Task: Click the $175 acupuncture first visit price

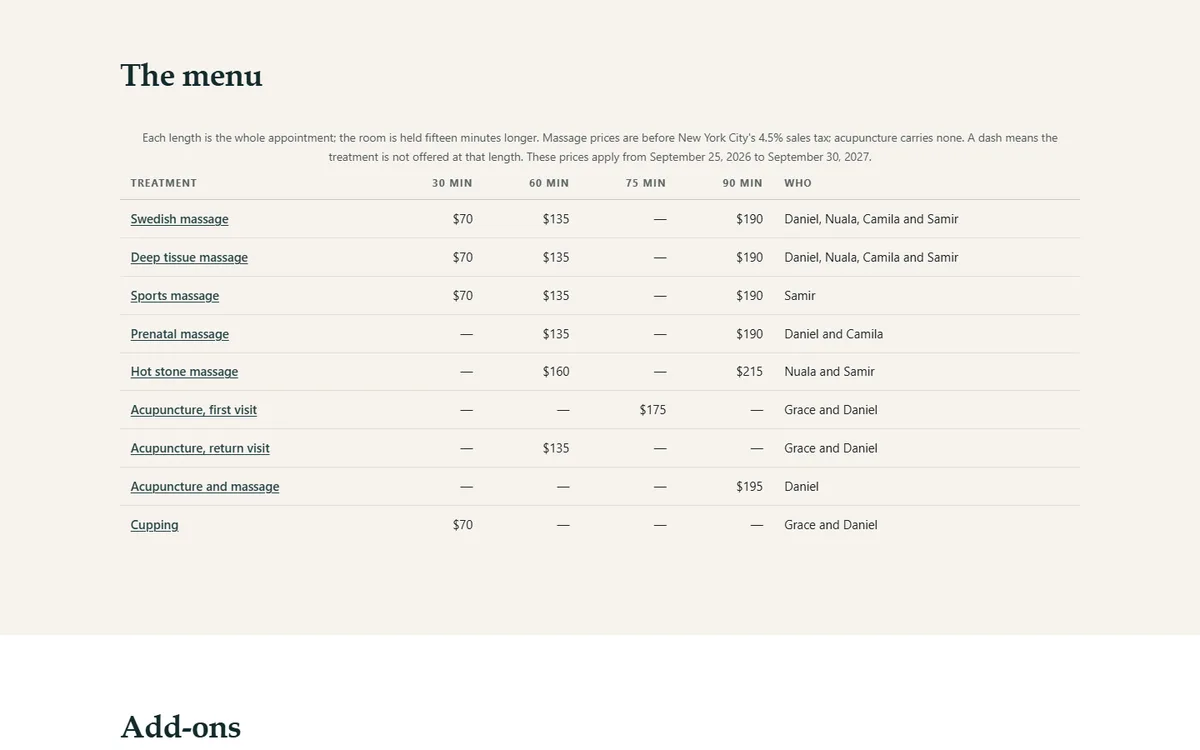Action: (x=653, y=410)
